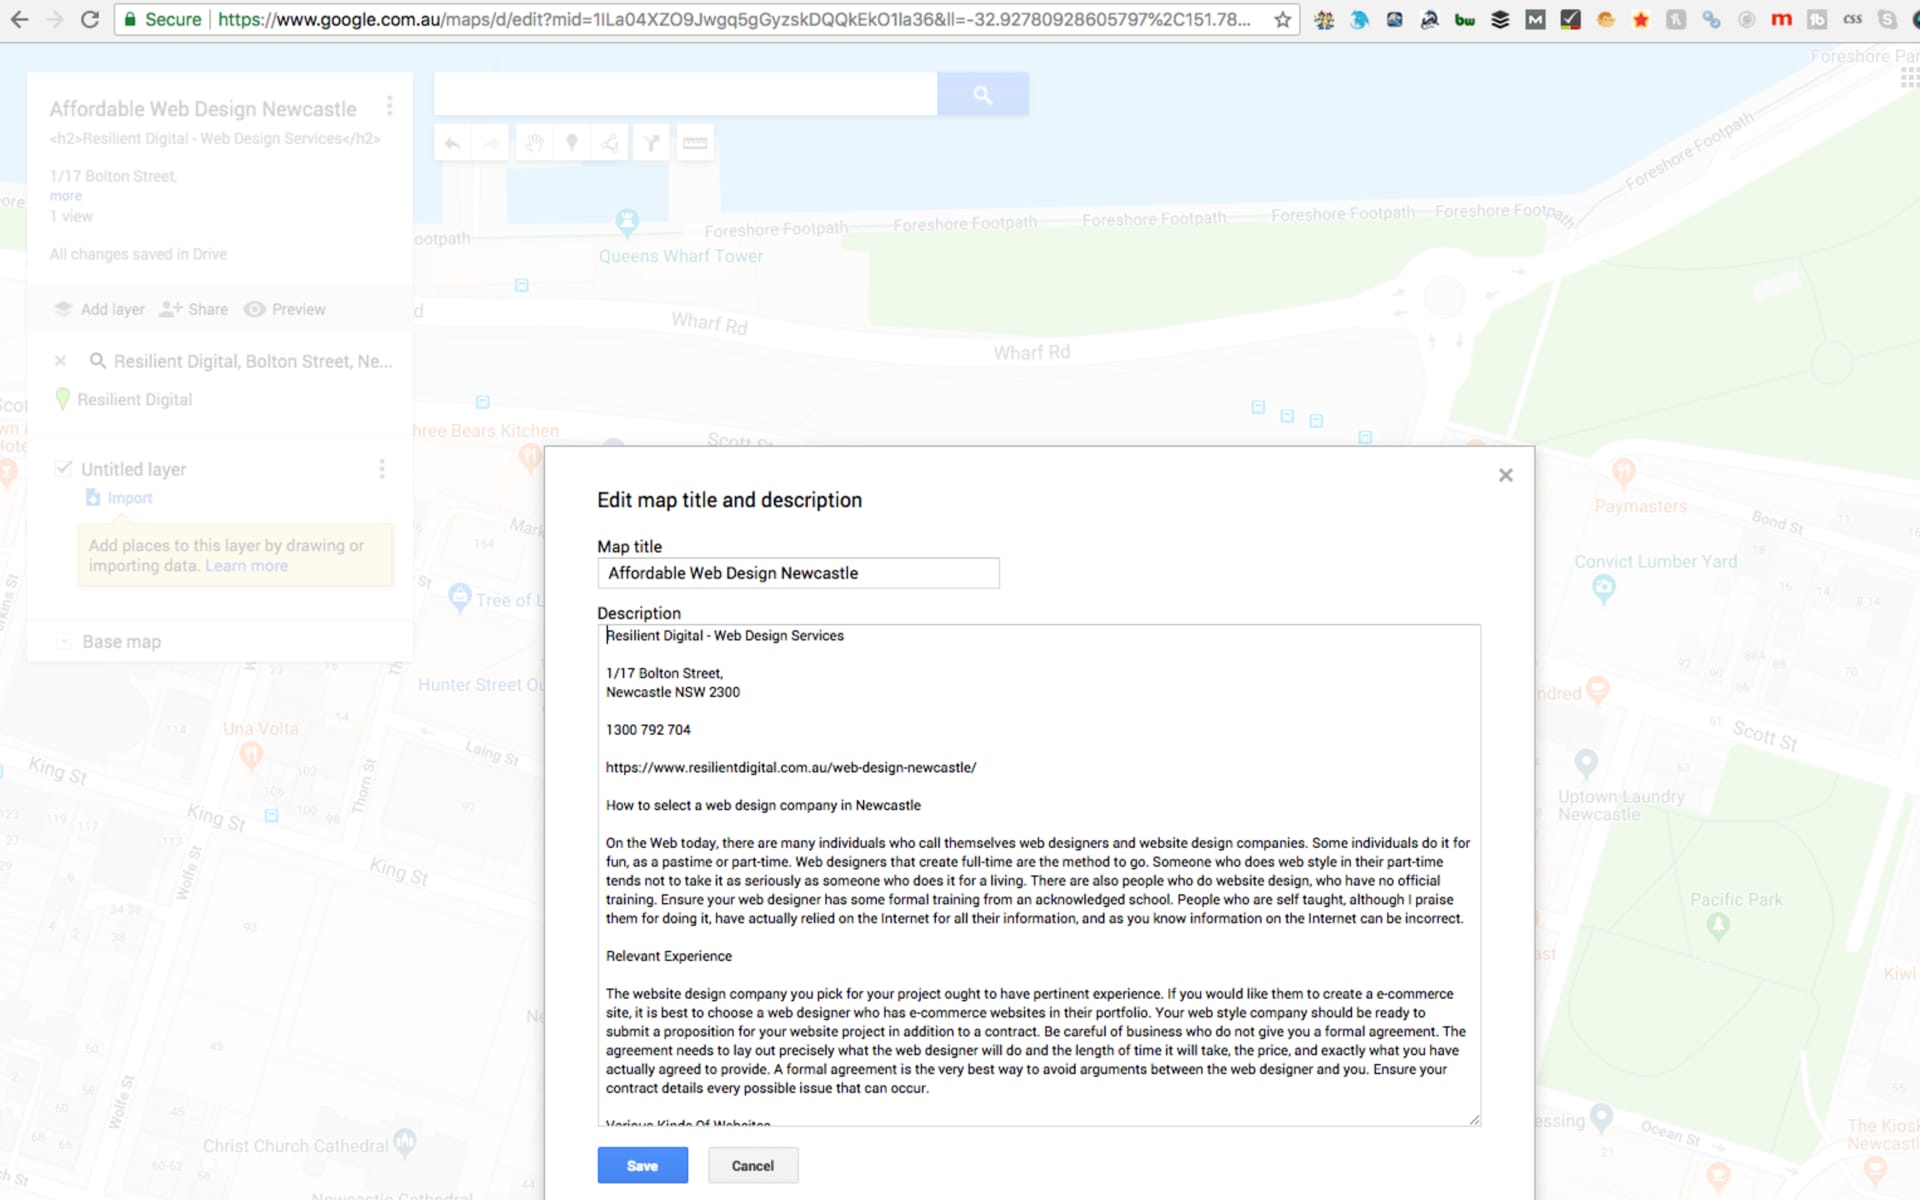Select the Add directions tool
This screenshot has height=1200, width=1920.
click(651, 143)
